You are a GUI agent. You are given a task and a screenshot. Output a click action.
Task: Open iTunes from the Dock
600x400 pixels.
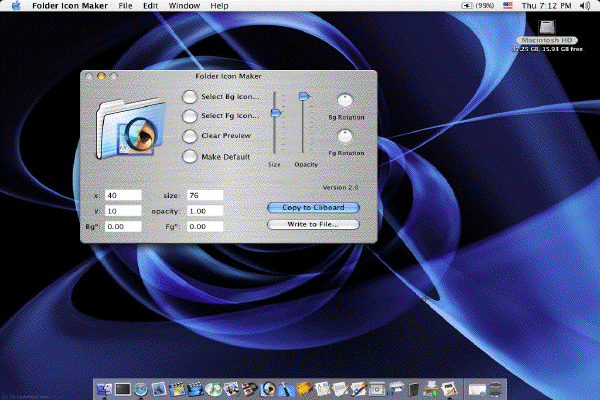[x=214, y=389]
